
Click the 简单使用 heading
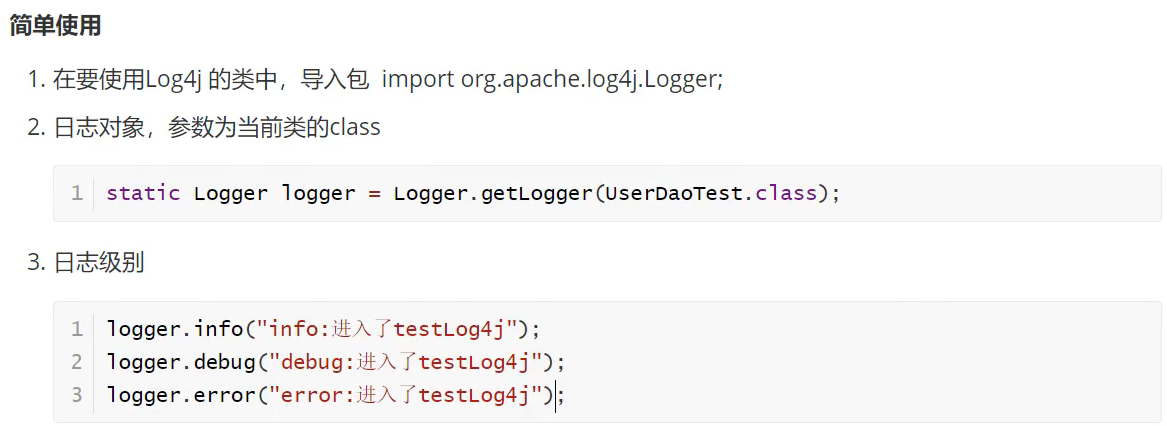click(x=55, y=26)
